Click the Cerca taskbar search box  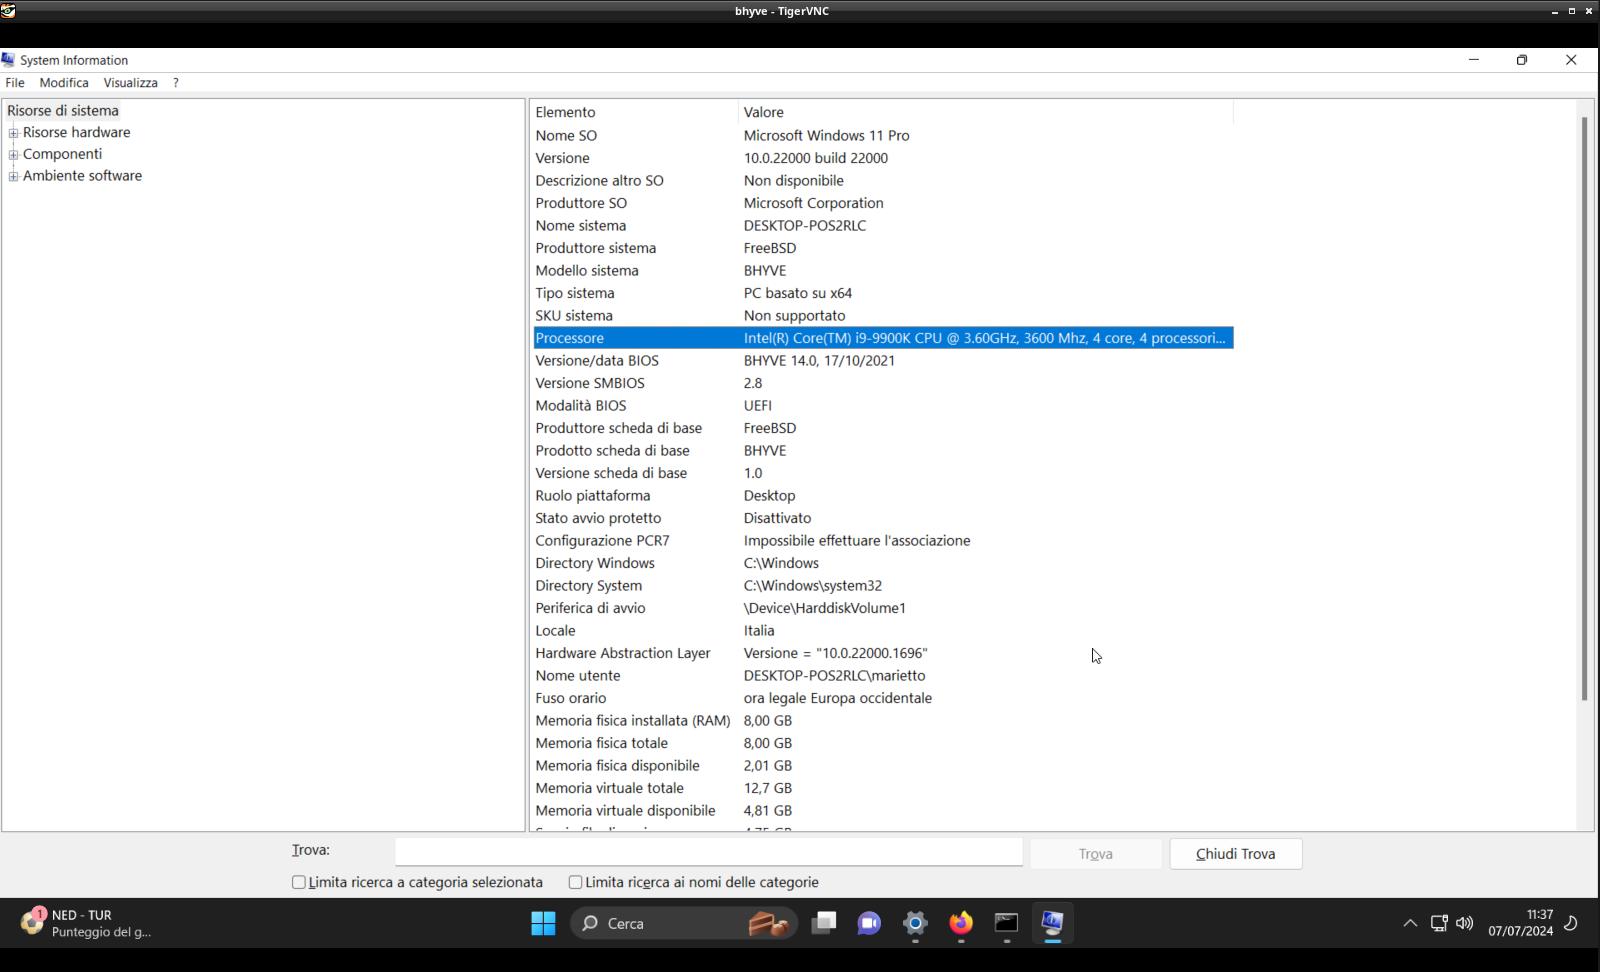pyautogui.click(x=683, y=923)
